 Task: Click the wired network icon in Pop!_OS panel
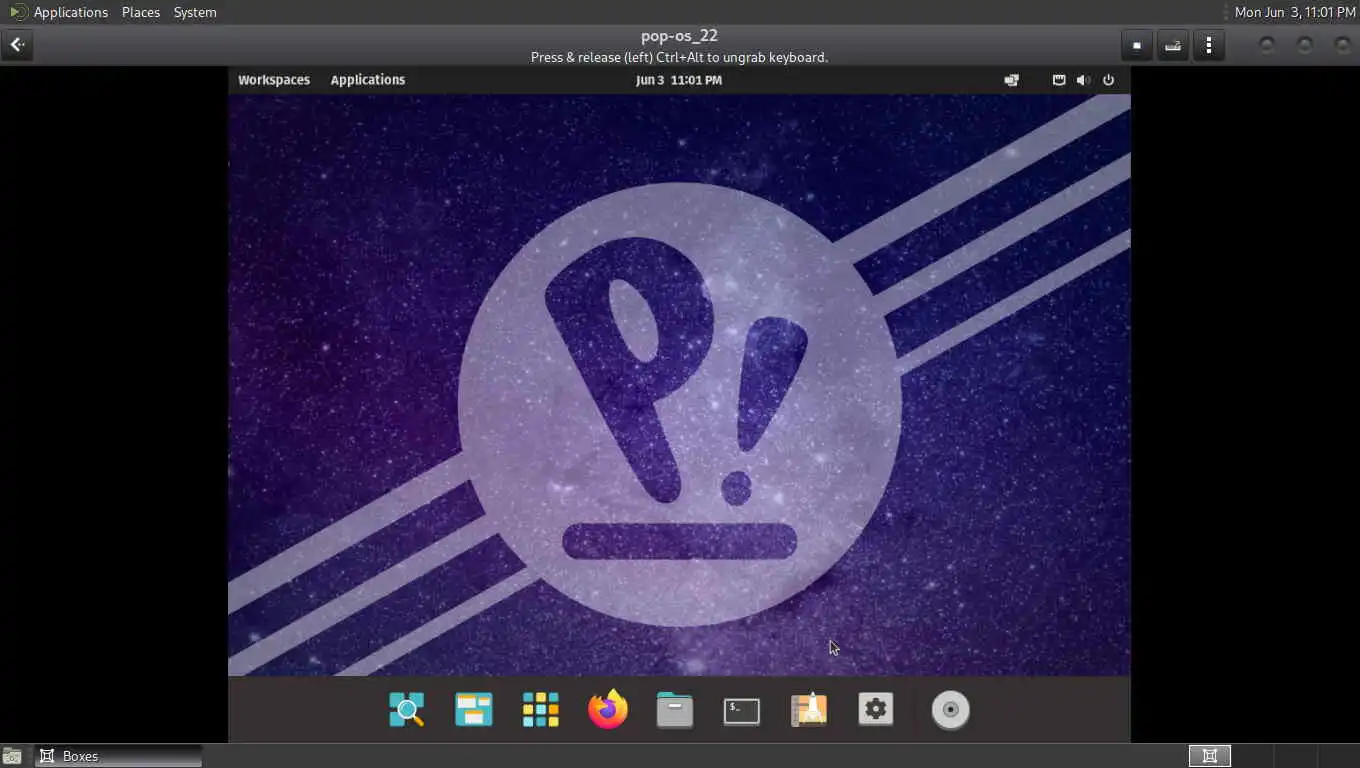pos(1059,80)
